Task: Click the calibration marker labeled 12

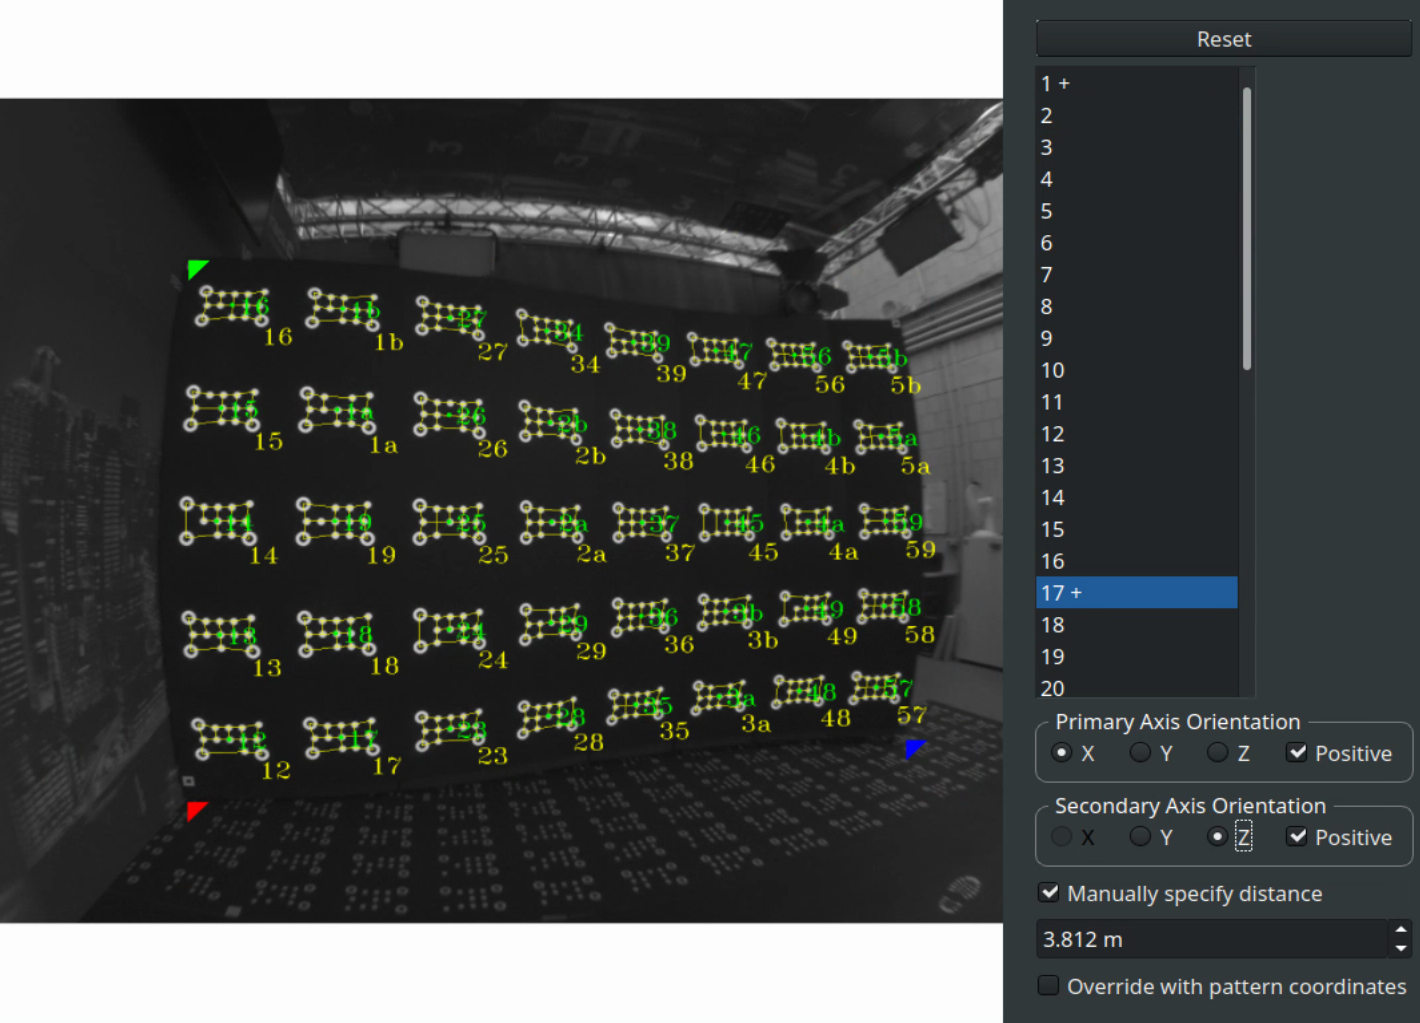Action: 229,739
